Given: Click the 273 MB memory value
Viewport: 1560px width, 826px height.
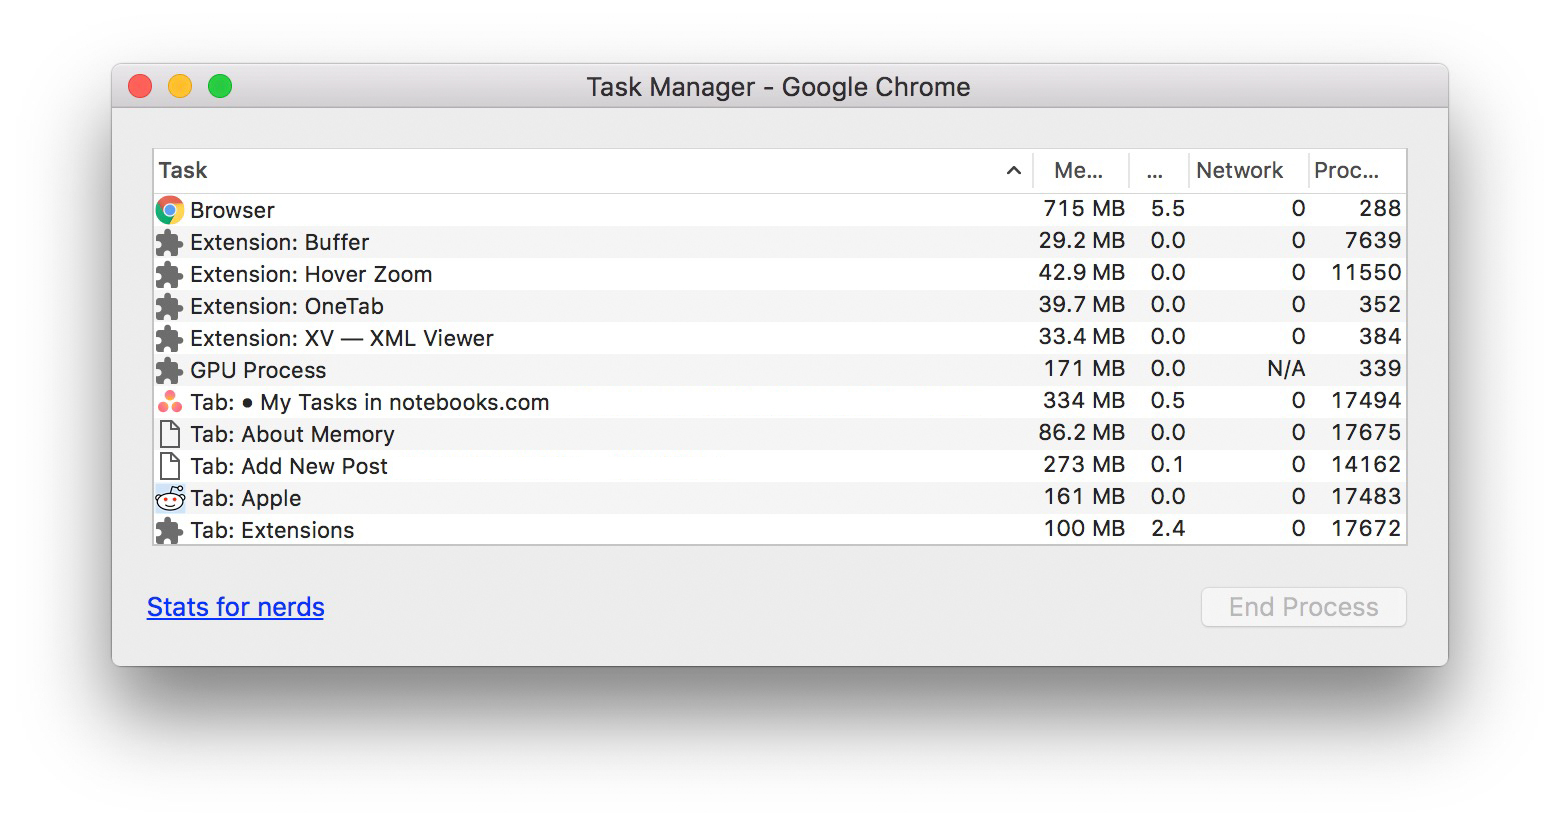Looking at the screenshot, I should 1084,464.
